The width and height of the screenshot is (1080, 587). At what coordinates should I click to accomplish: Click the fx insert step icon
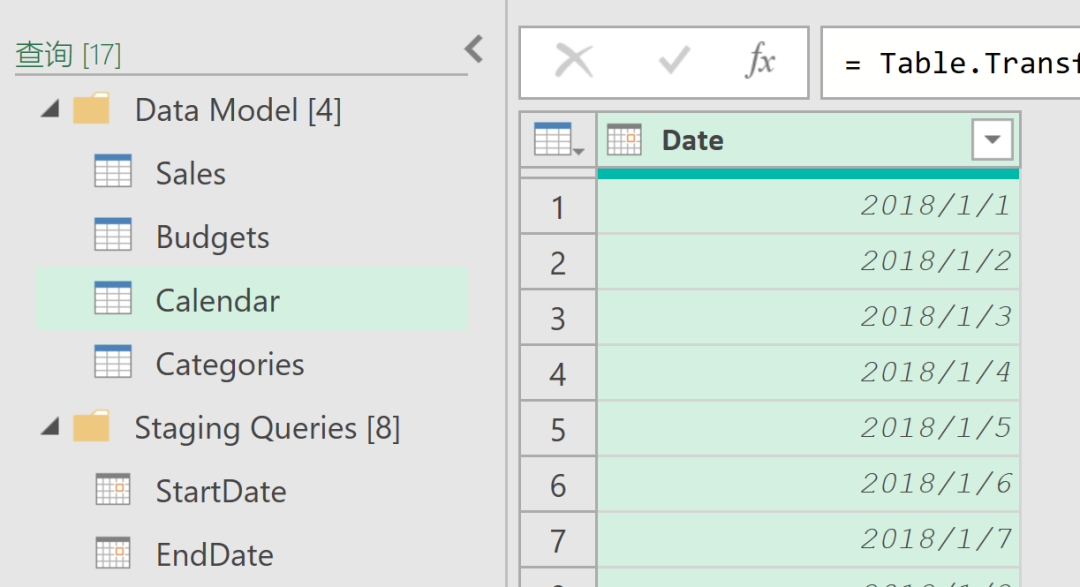pos(761,62)
